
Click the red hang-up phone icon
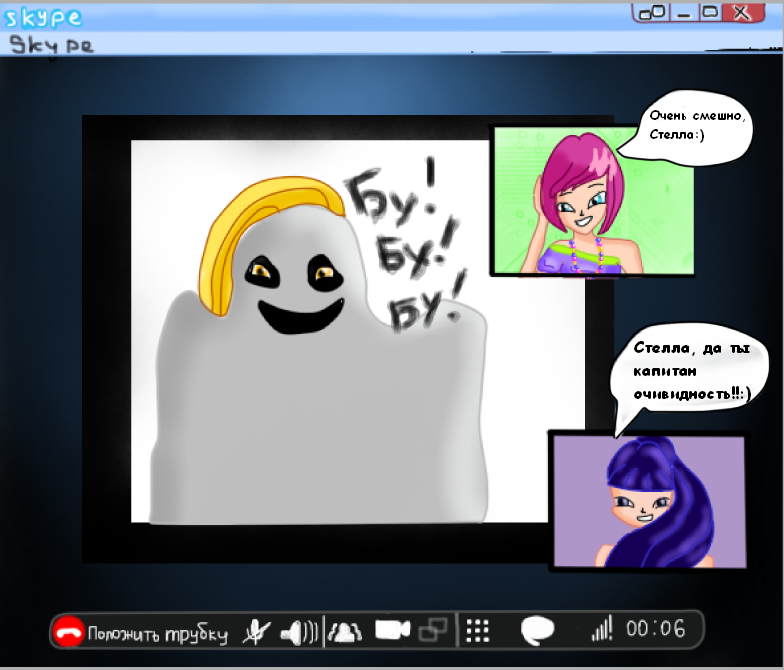pyautogui.click(x=69, y=632)
